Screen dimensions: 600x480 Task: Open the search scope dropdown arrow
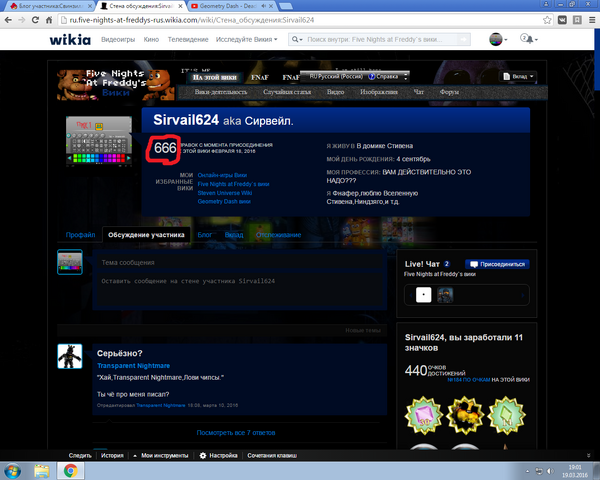tap(297, 39)
